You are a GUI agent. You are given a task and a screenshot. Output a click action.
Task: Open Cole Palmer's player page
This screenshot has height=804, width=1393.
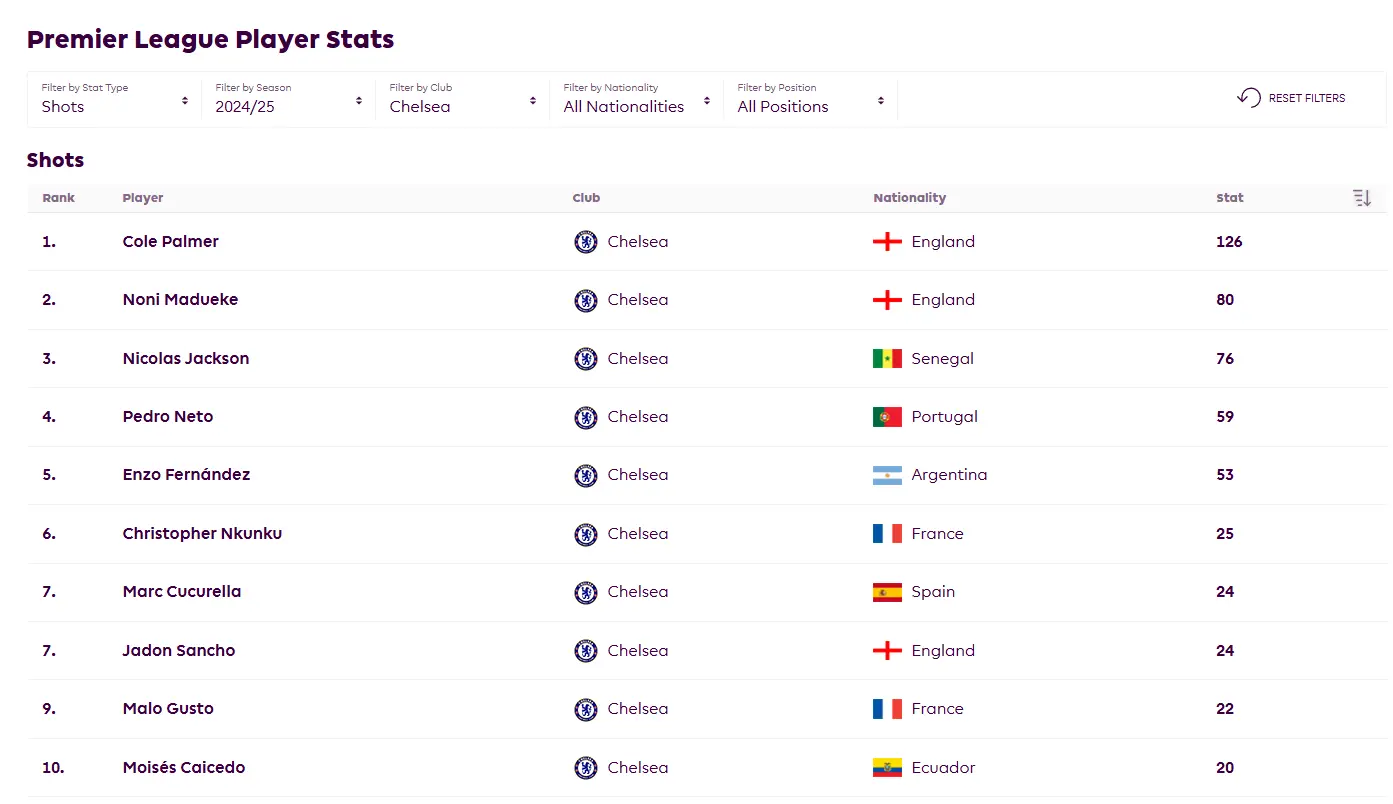pos(170,242)
